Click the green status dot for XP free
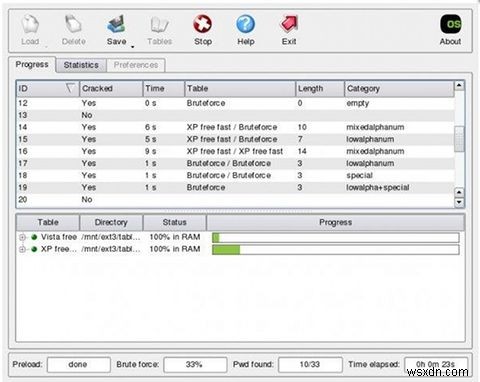The image size is (480, 382). tap(34, 249)
